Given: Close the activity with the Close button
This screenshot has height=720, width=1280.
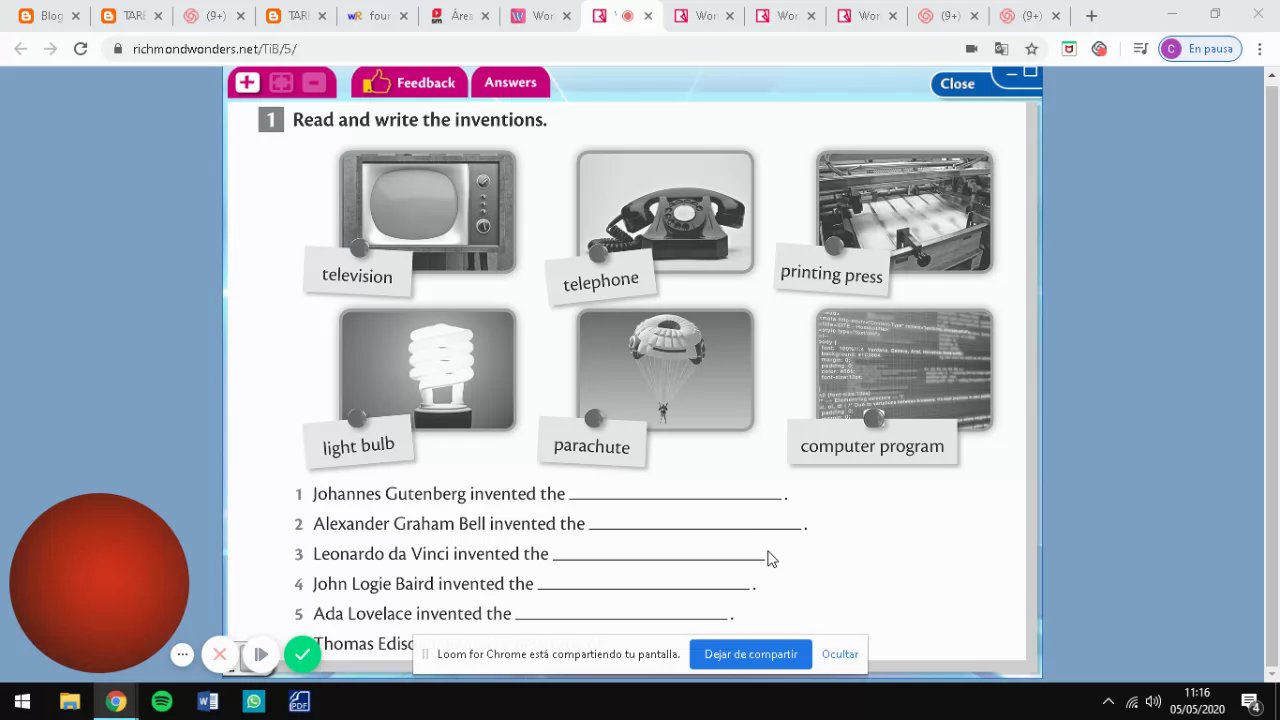Looking at the screenshot, I should tap(957, 84).
